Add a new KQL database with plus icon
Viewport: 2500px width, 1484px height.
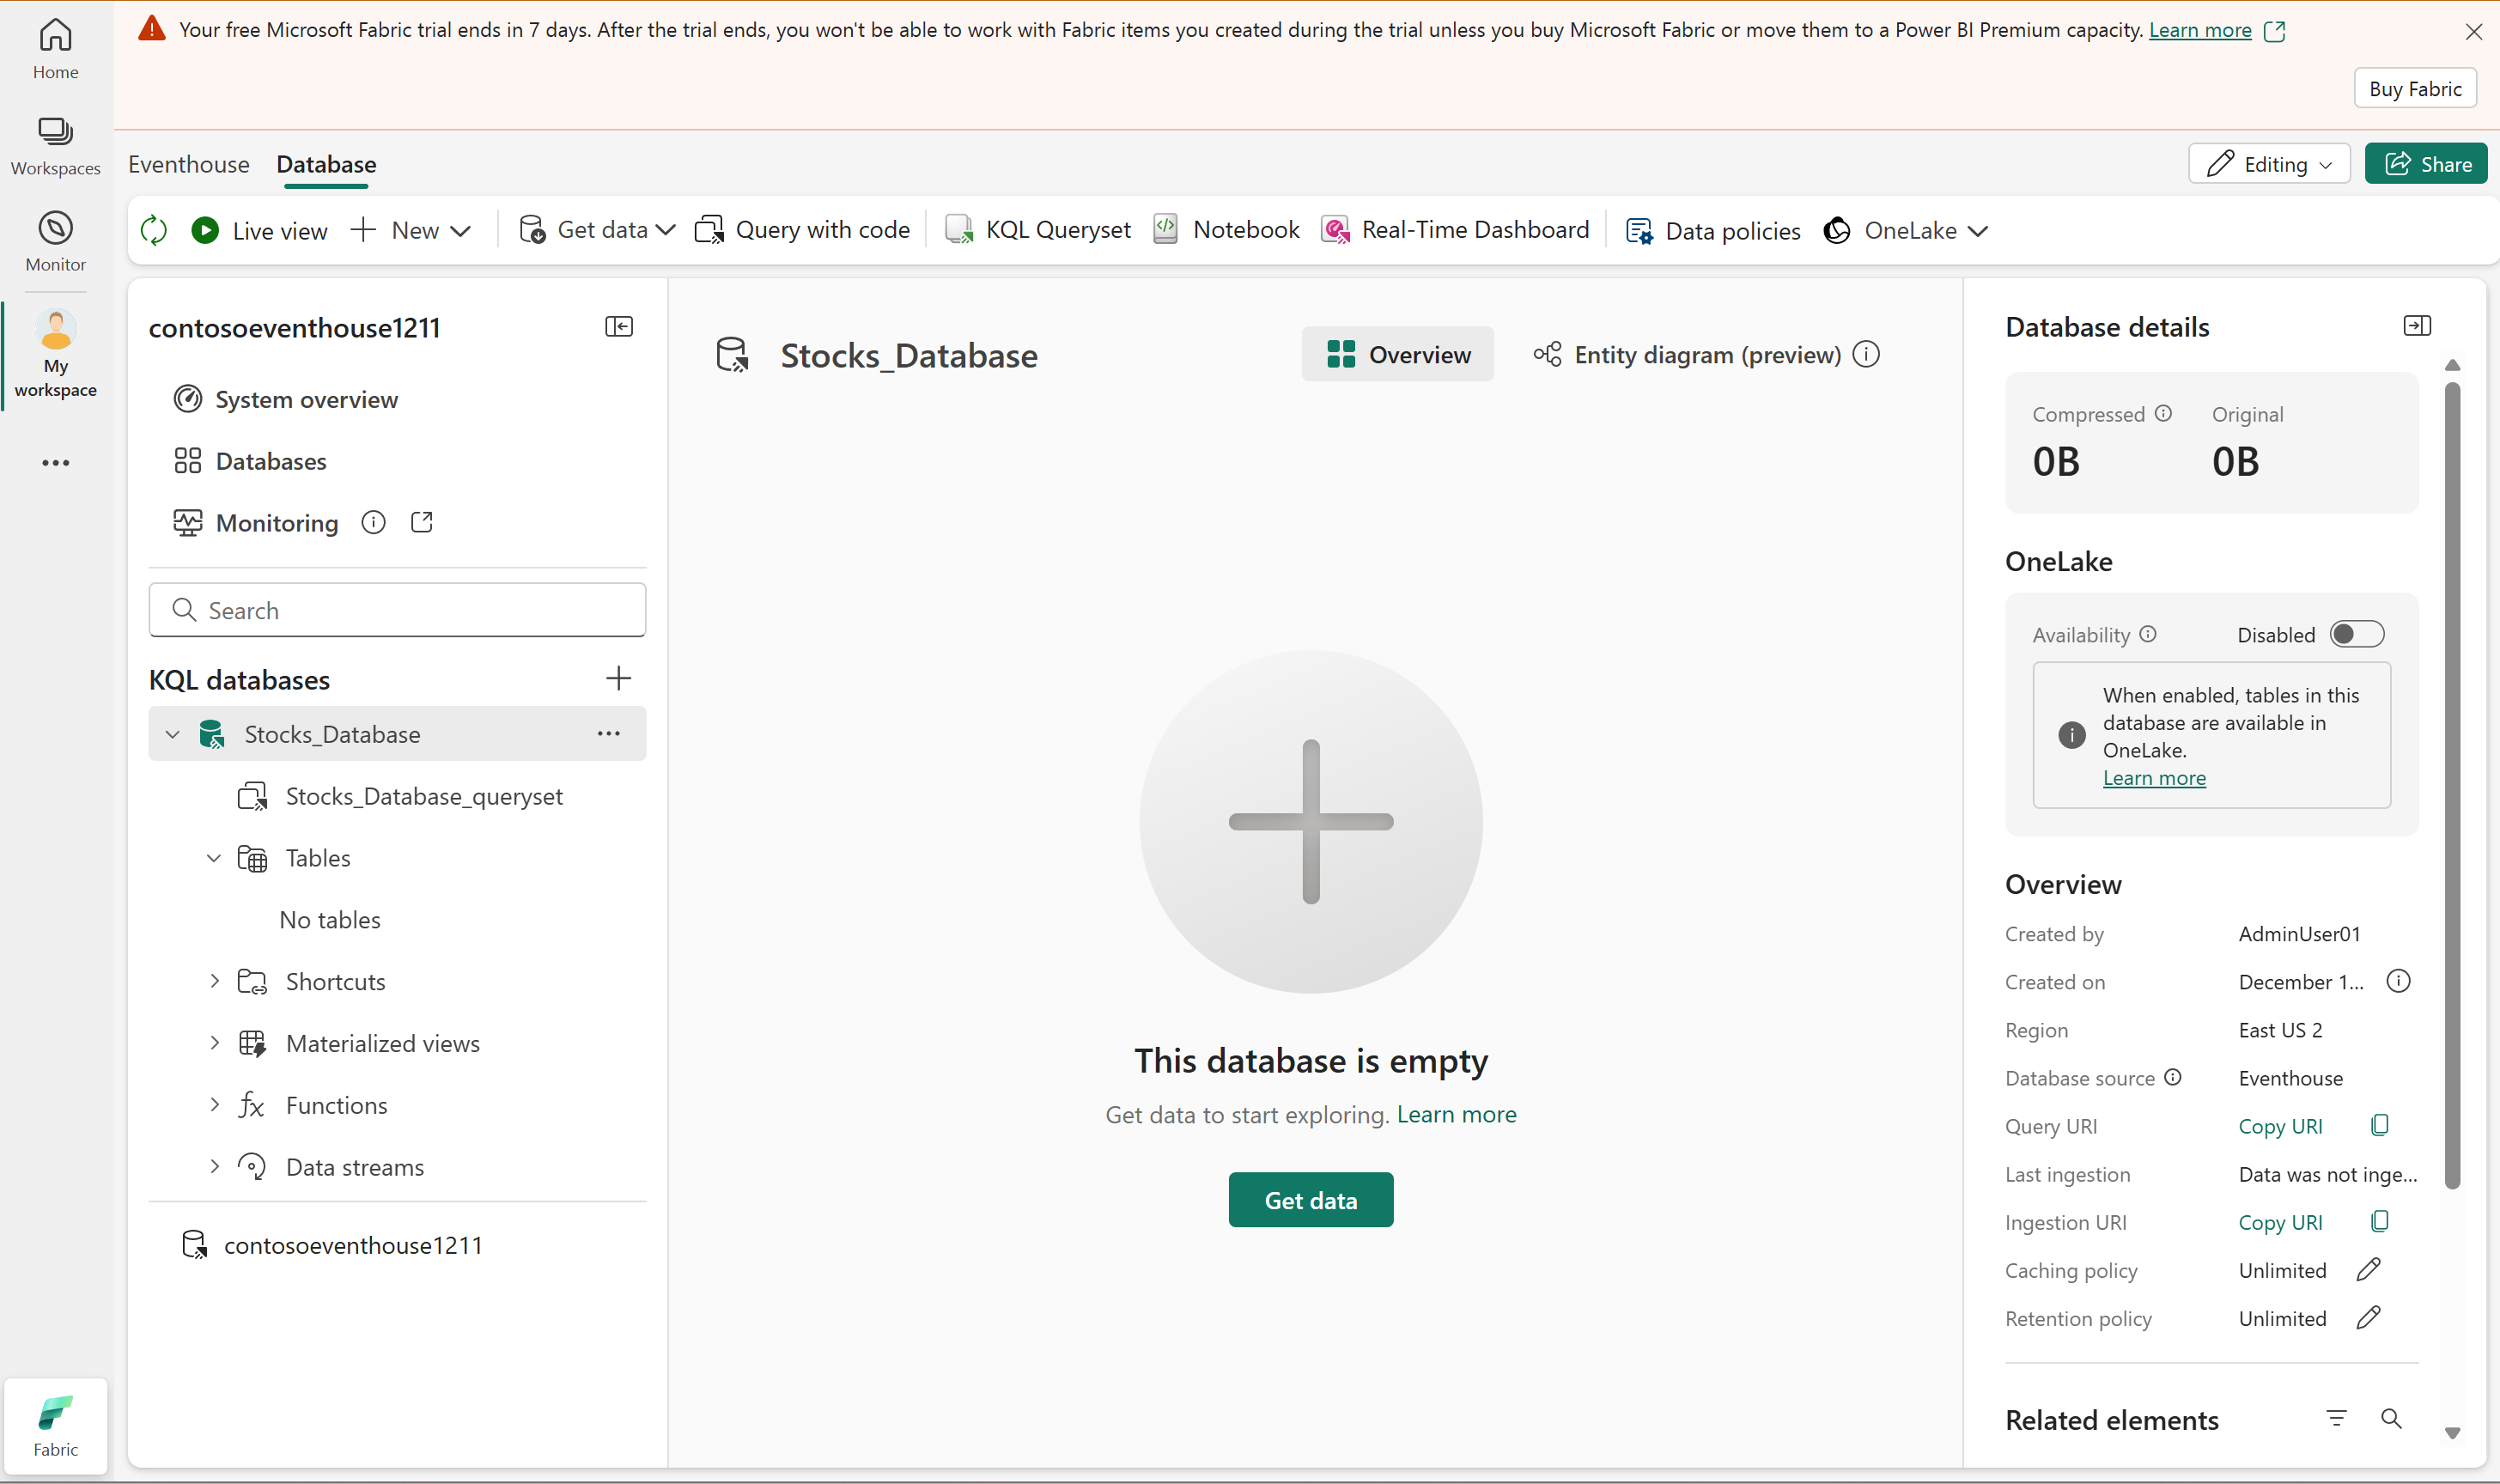pos(618,679)
